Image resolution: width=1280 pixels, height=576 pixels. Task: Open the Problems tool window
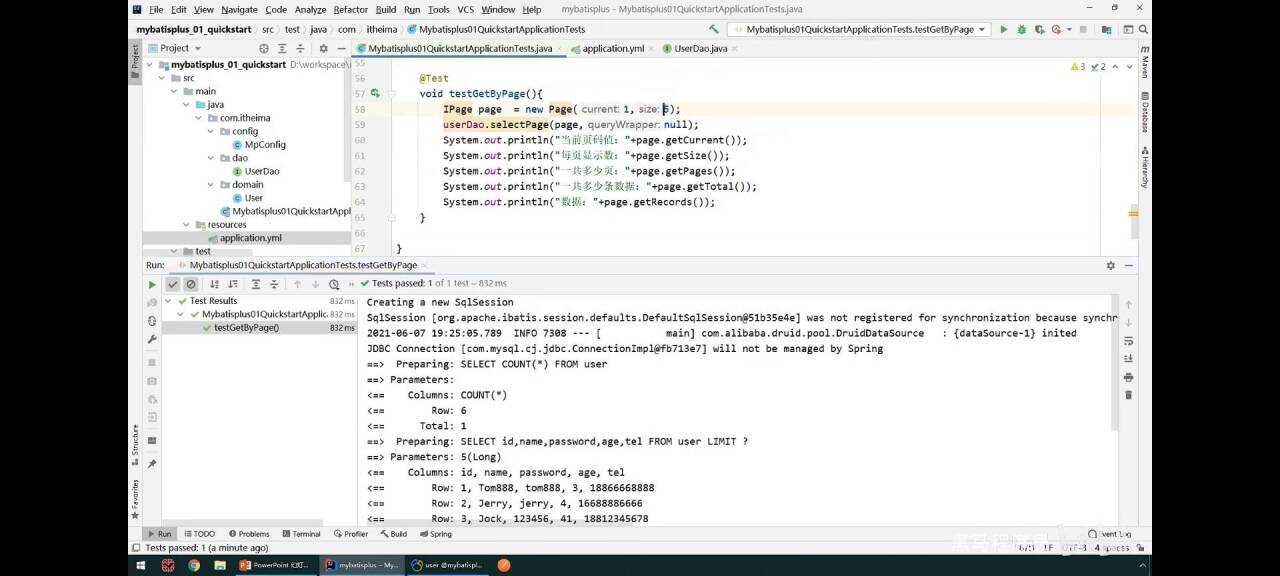pos(249,534)
